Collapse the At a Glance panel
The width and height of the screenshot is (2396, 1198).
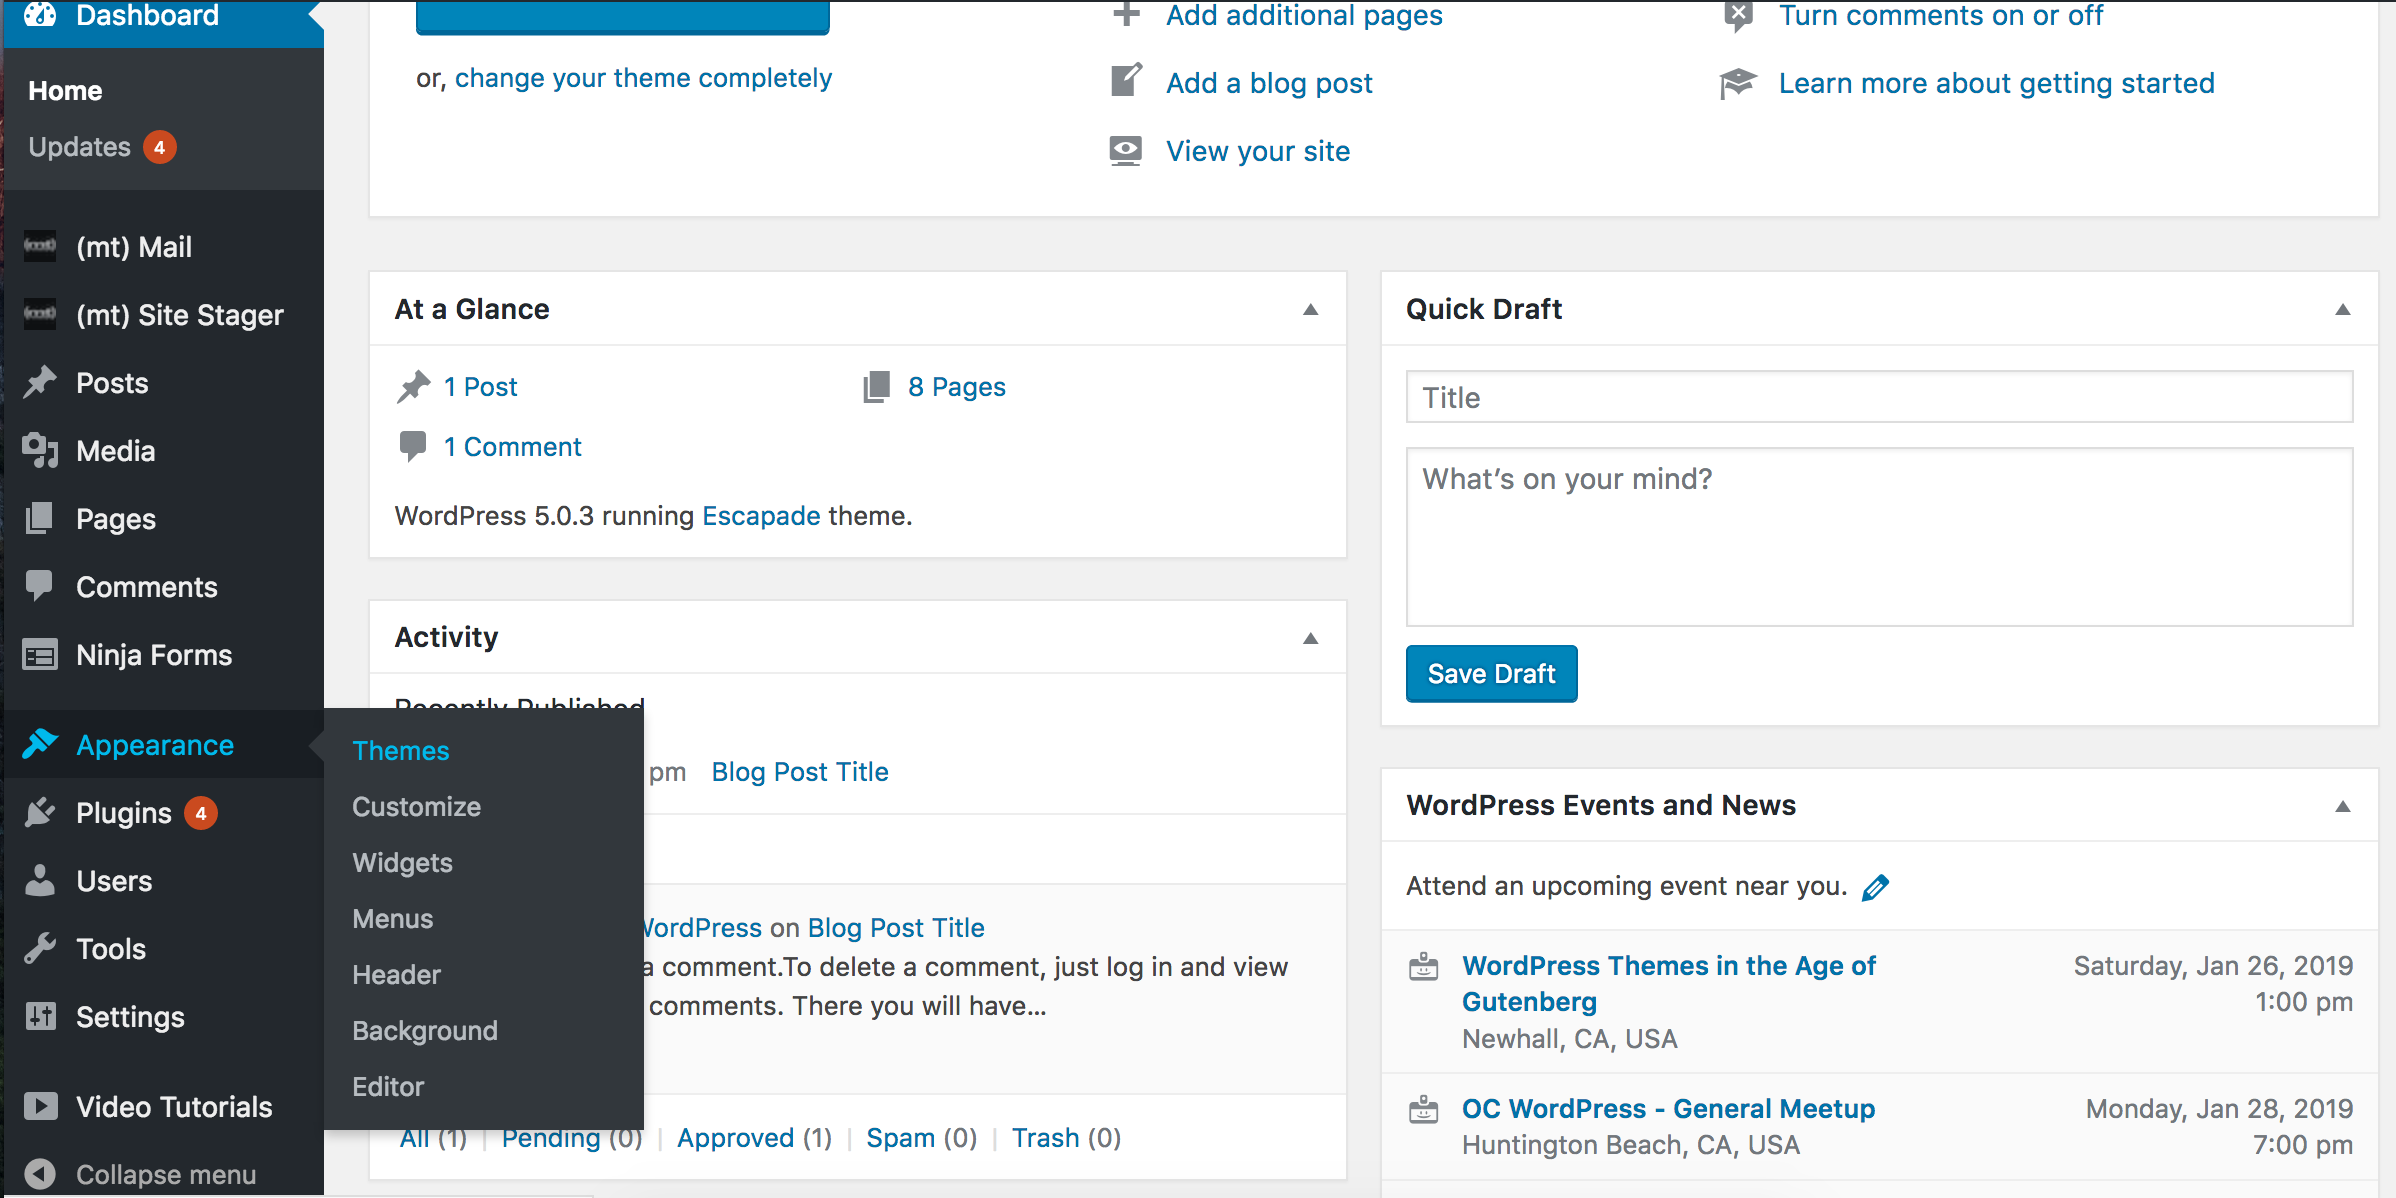(x=1311, y=310)
